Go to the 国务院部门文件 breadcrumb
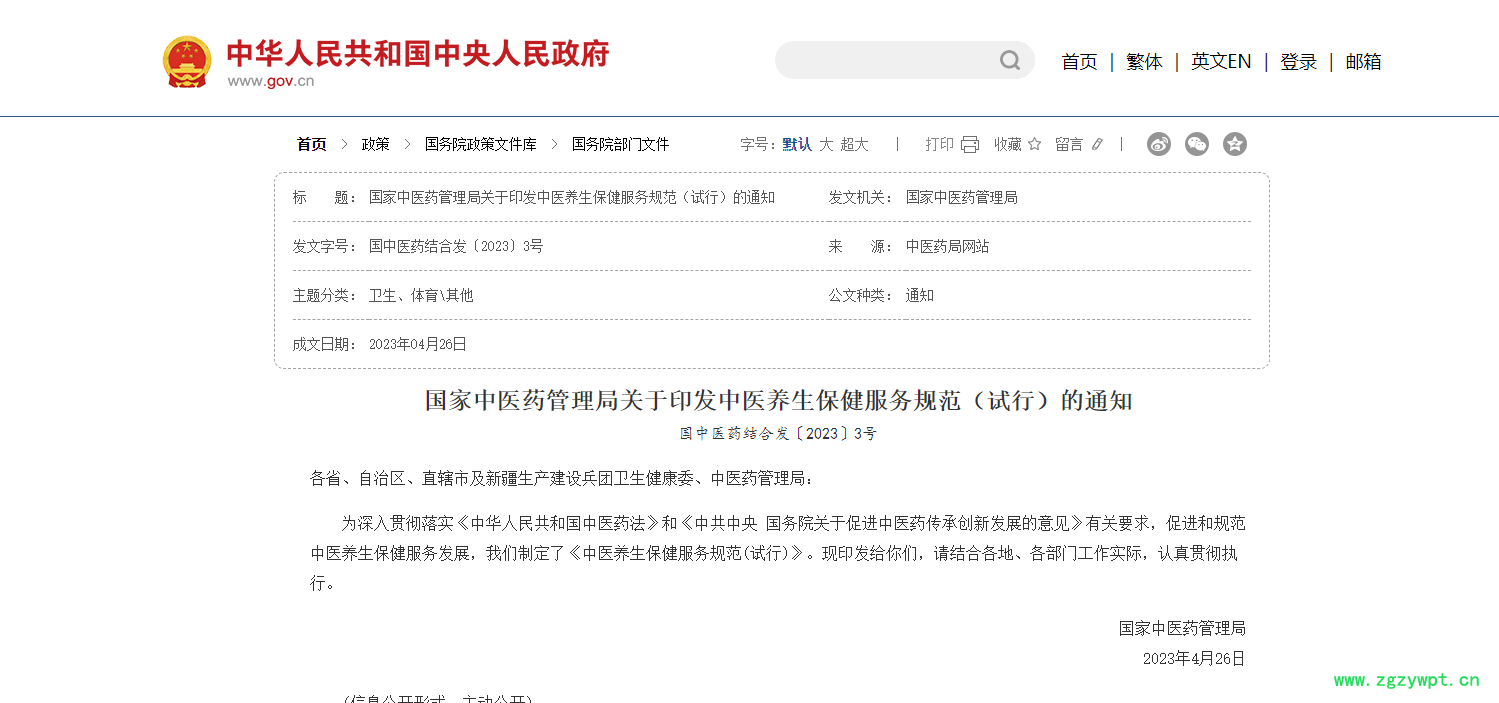Image resolution: width=1499 pixels, height=703 pixels. point(620,145)
